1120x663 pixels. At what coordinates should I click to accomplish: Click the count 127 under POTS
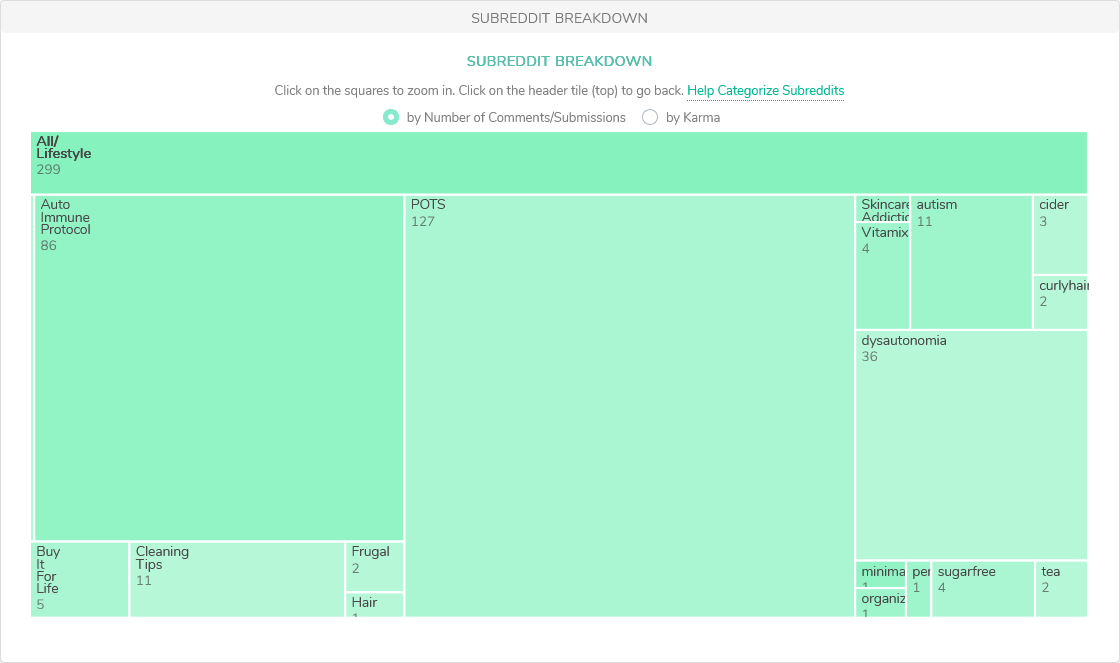coord(423,221)
